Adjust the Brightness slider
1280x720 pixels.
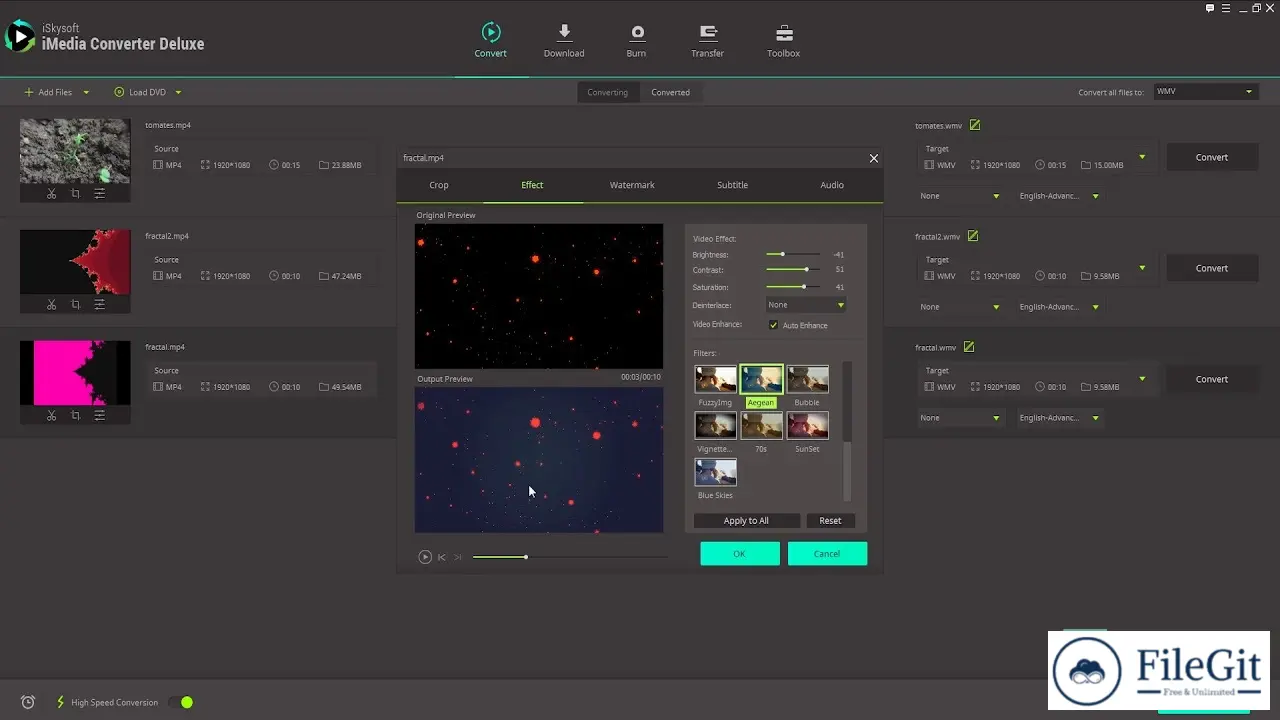pyautogui.click(x=793, y=254)
